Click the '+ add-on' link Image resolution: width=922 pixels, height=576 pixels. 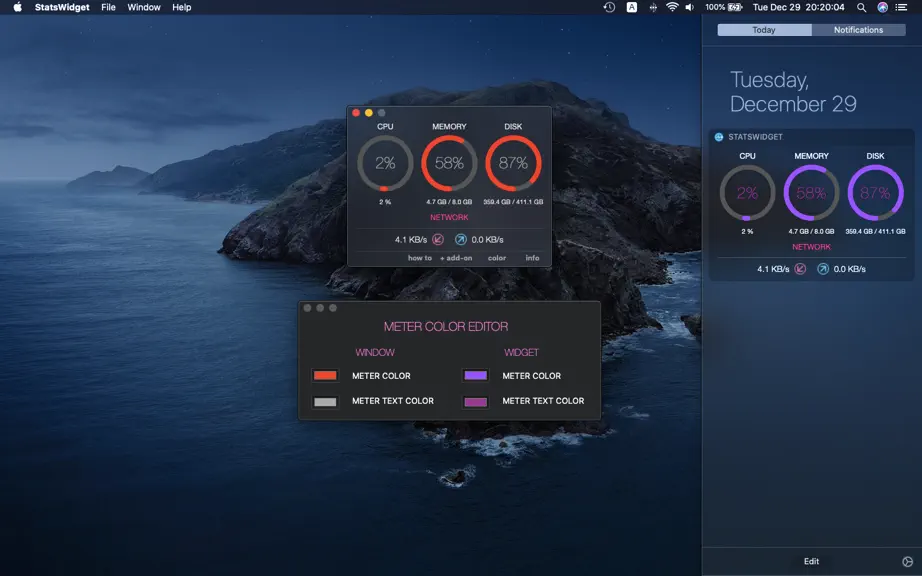(456, 258)
